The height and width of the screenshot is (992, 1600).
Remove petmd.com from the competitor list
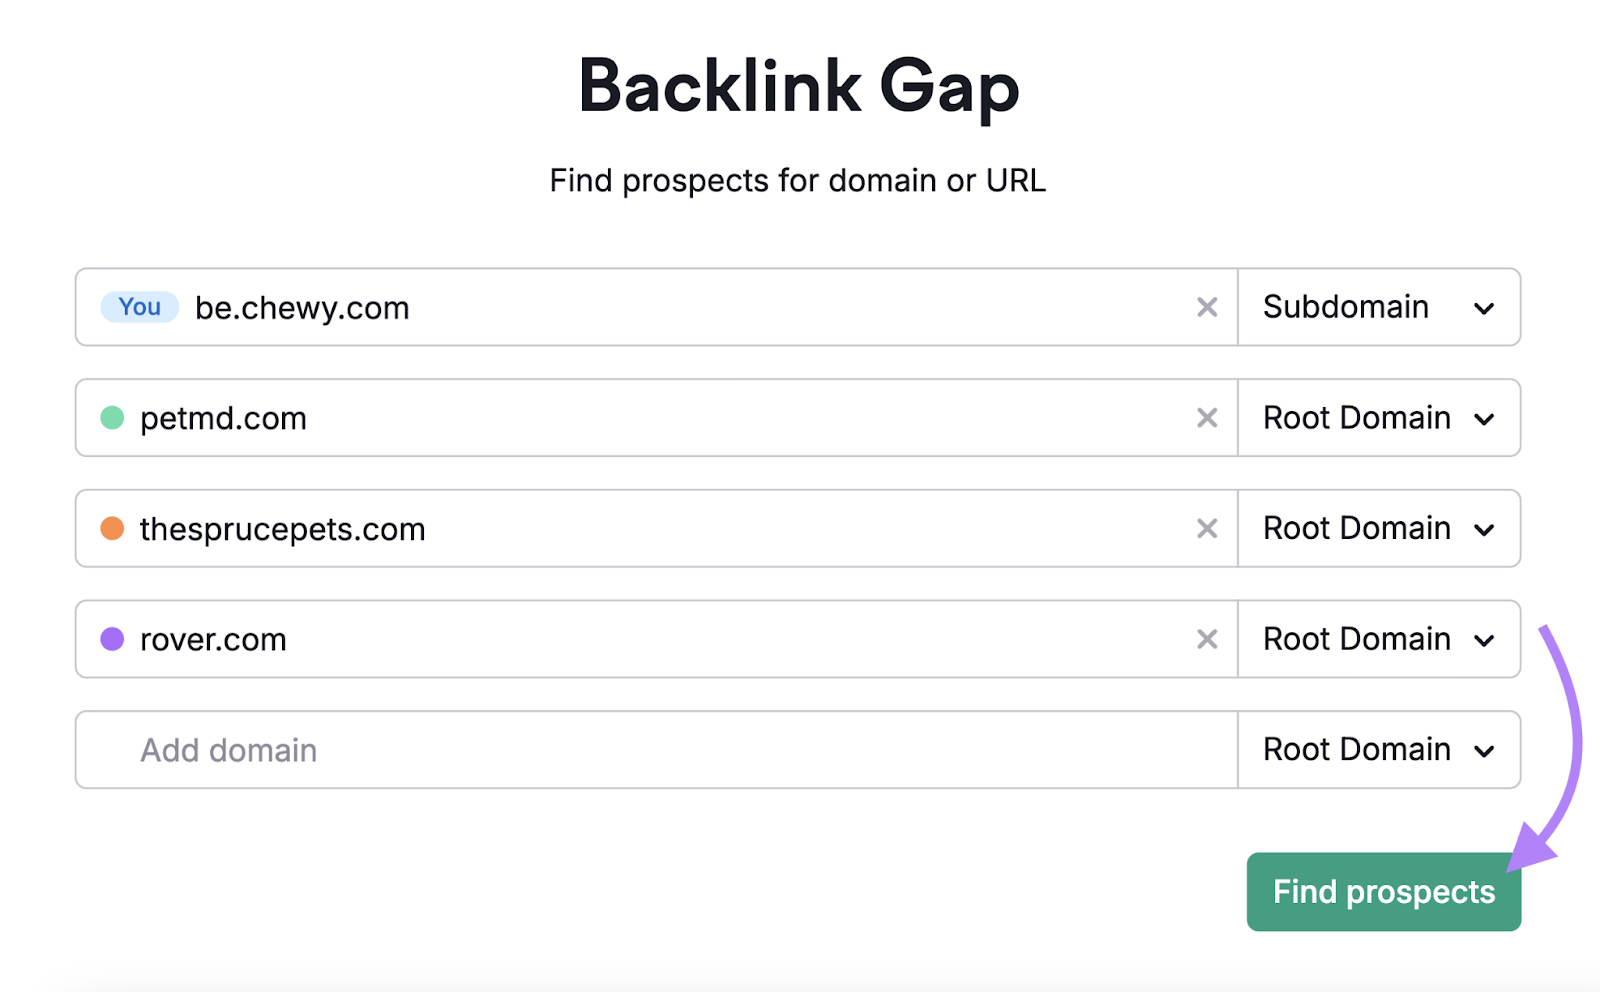1208,418
